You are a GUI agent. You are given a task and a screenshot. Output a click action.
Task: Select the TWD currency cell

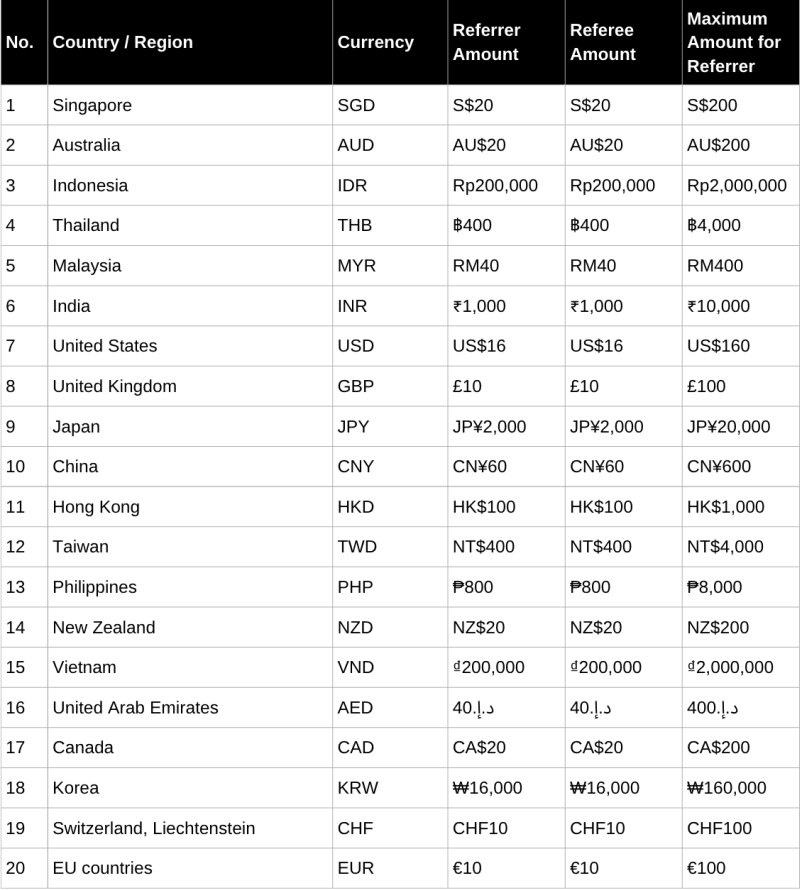pos(358,547)
